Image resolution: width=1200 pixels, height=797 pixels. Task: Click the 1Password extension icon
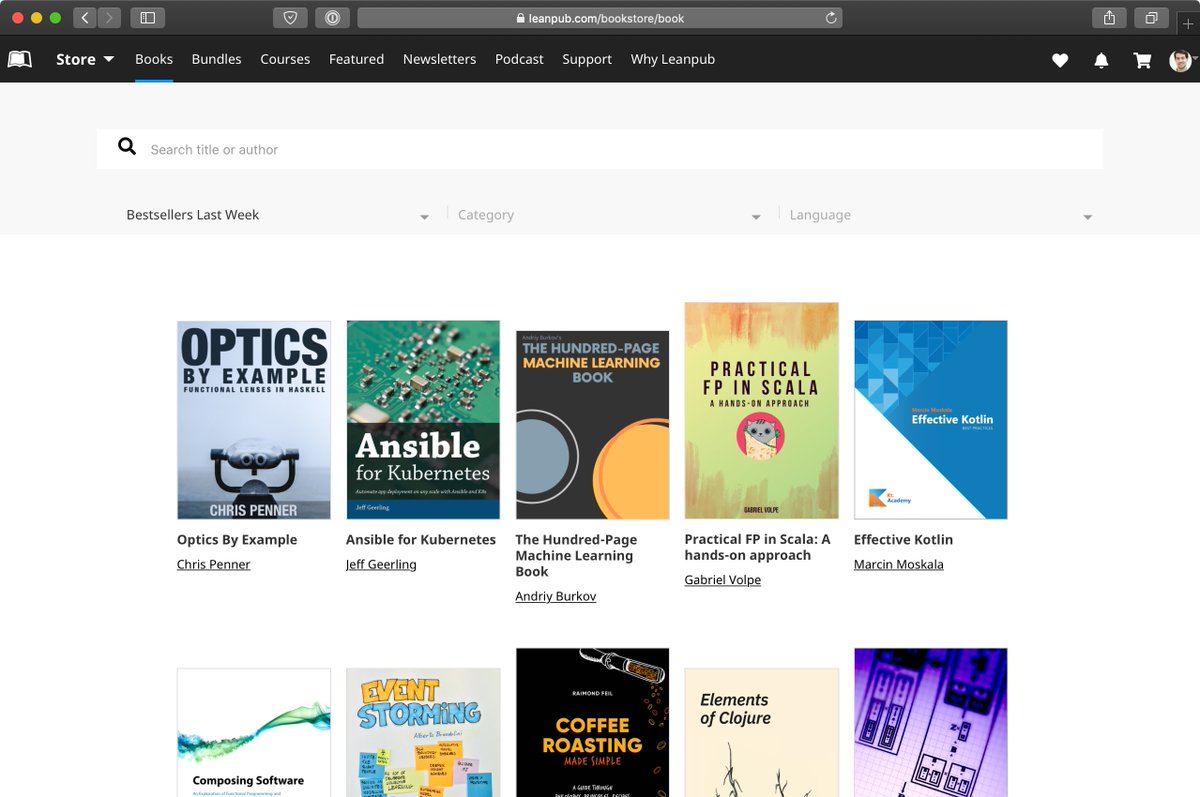(332, 18)
